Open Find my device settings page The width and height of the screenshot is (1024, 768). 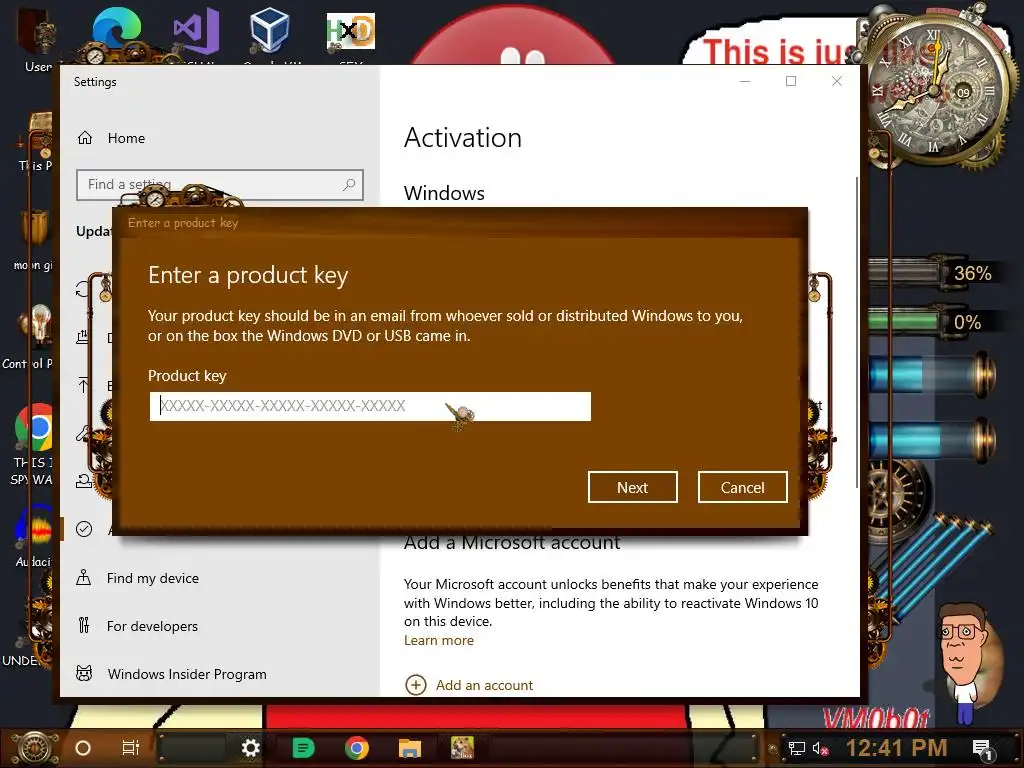tap(153, 578)
